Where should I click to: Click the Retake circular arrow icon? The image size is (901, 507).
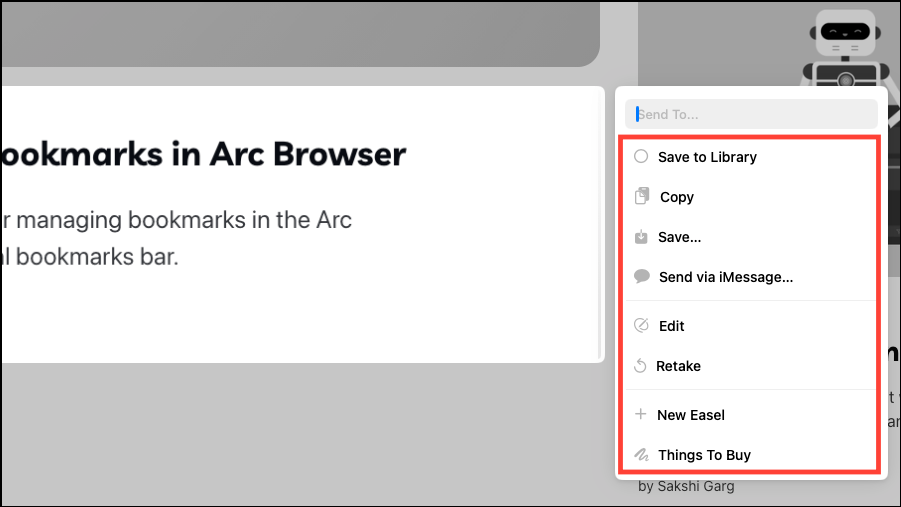pos(640,366)
